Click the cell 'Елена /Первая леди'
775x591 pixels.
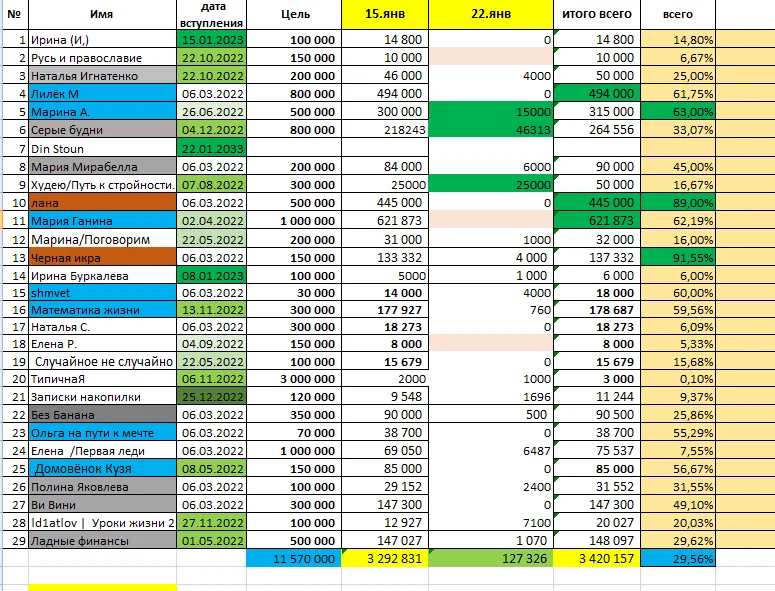coord(102,451)
